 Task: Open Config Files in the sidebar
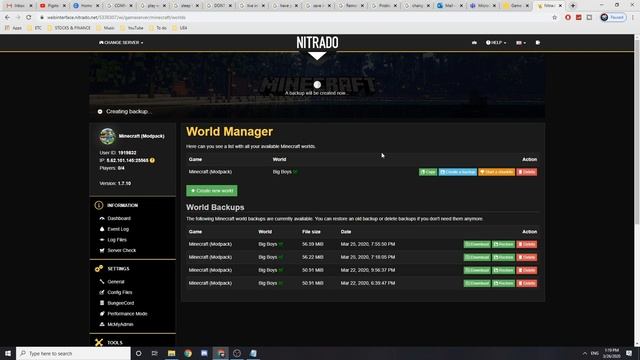point(120,292)
